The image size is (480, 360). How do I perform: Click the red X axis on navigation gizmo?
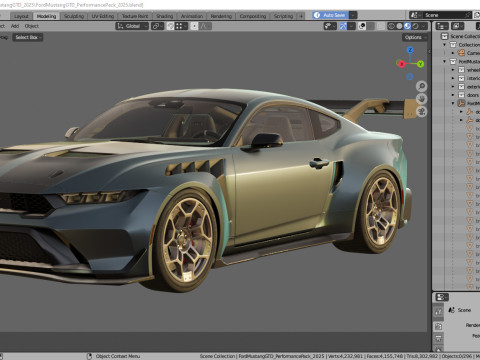401,64
